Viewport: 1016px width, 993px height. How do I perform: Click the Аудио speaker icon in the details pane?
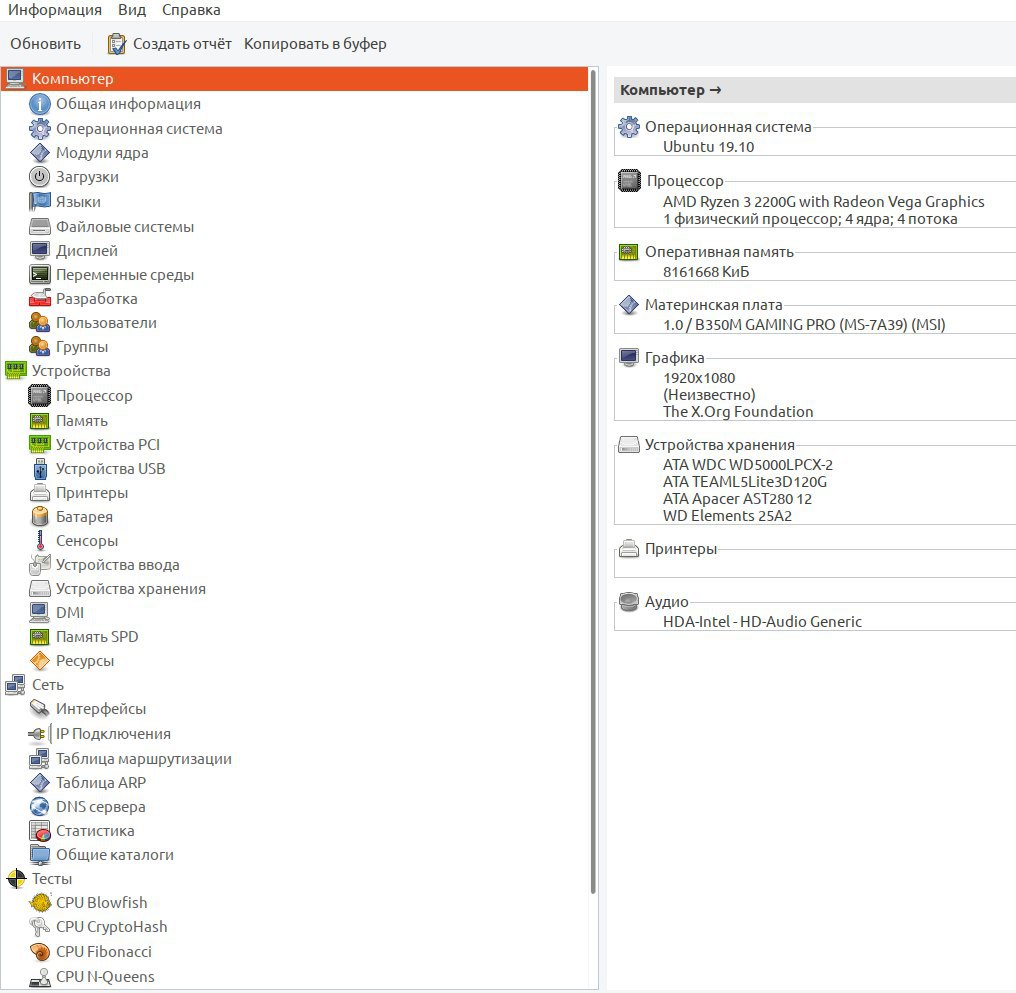629,602
